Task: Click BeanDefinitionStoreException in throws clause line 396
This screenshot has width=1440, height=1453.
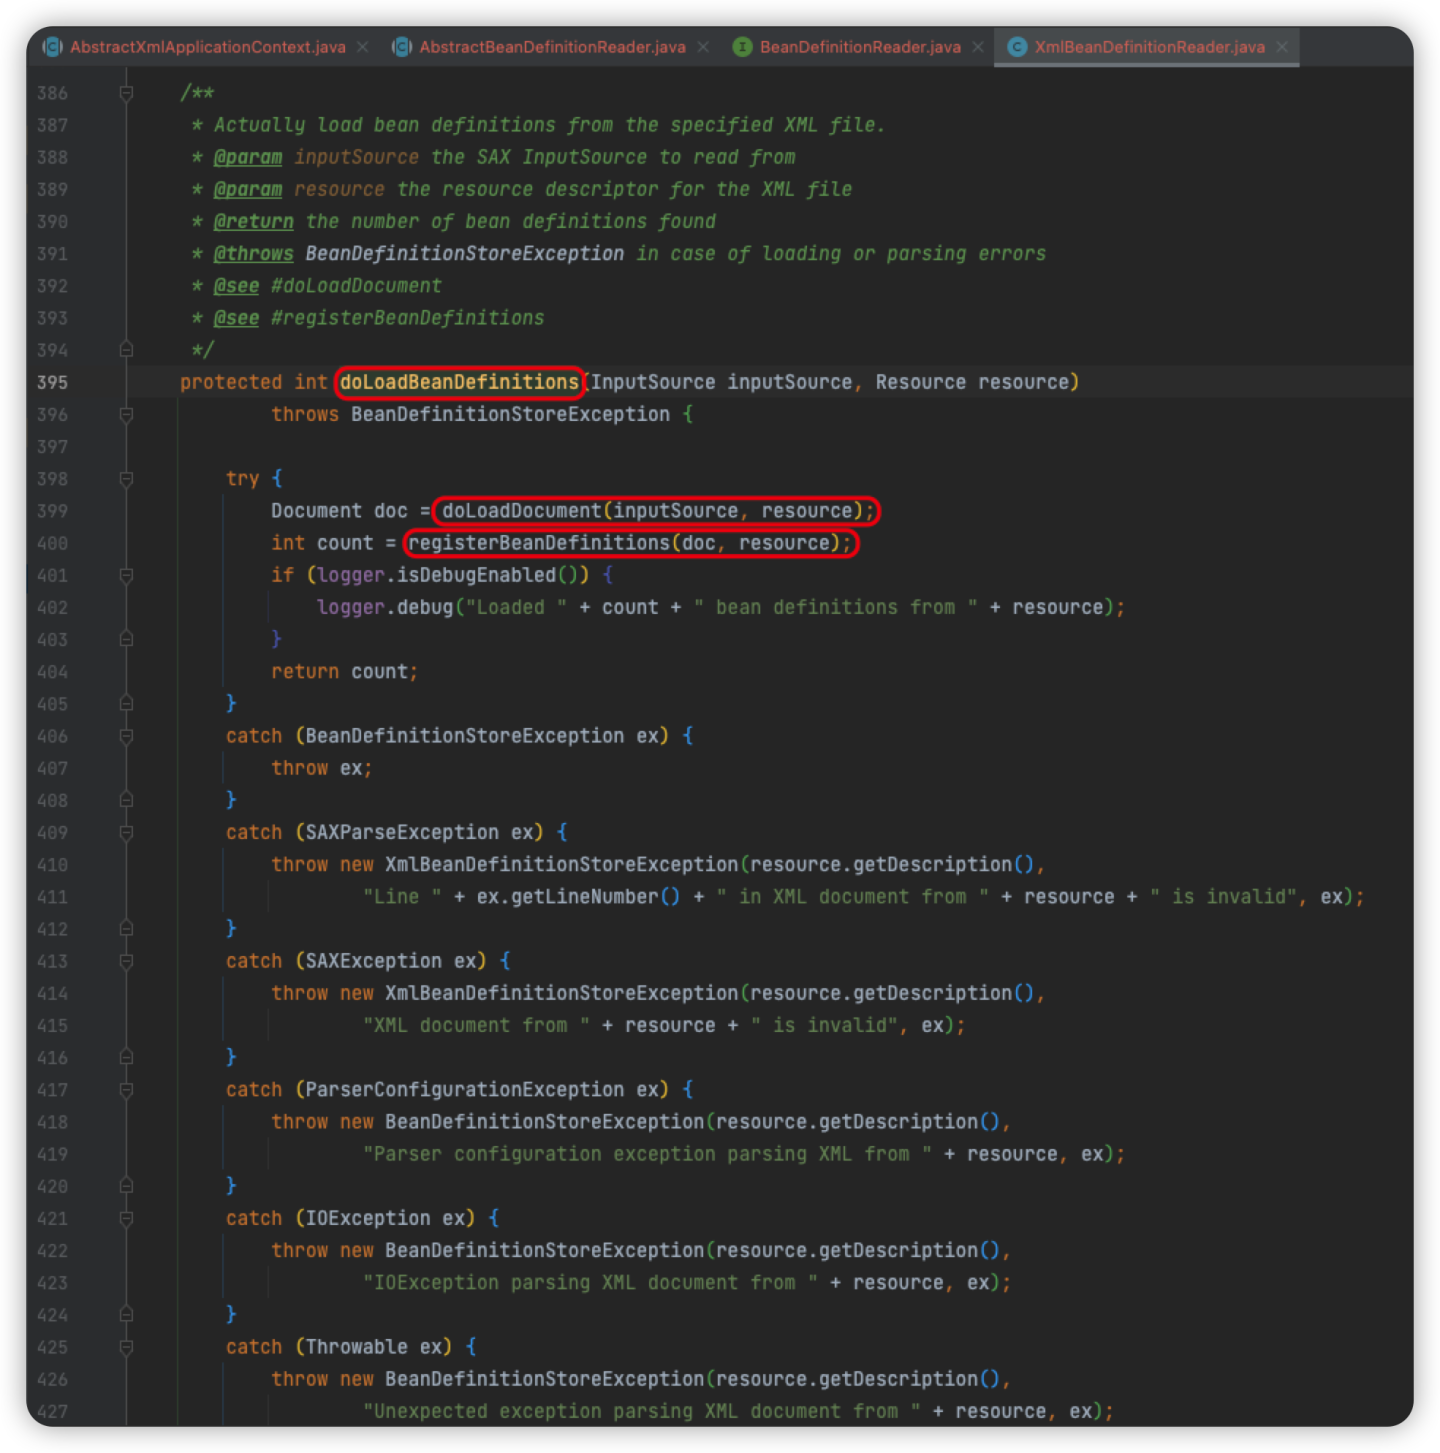Action: 510,414
